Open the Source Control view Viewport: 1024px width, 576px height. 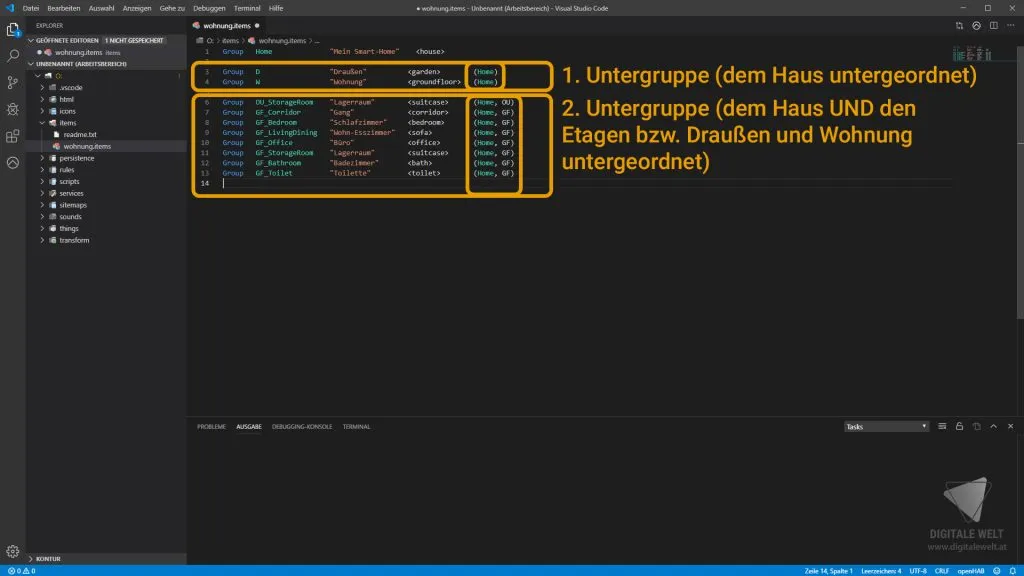pos(12,83)
